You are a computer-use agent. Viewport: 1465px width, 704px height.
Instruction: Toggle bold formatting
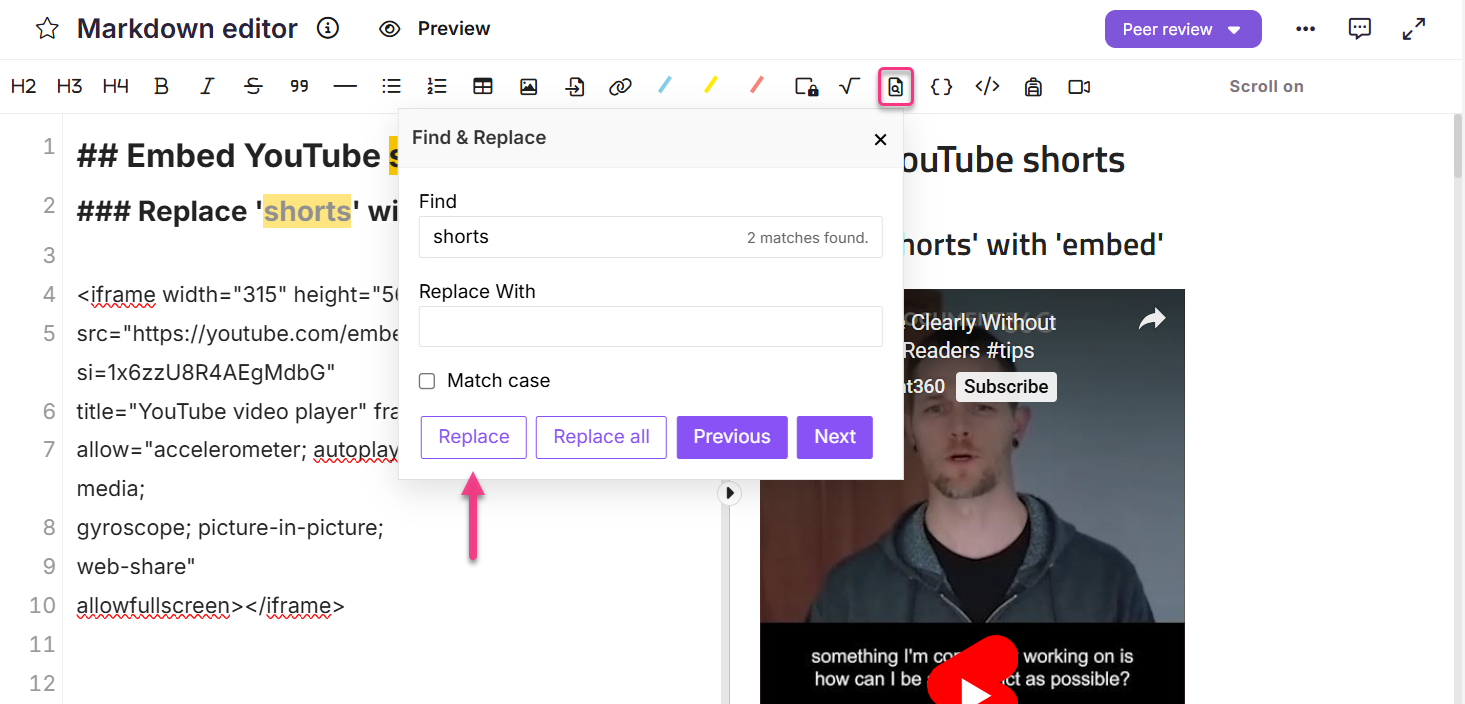[161, 86]
